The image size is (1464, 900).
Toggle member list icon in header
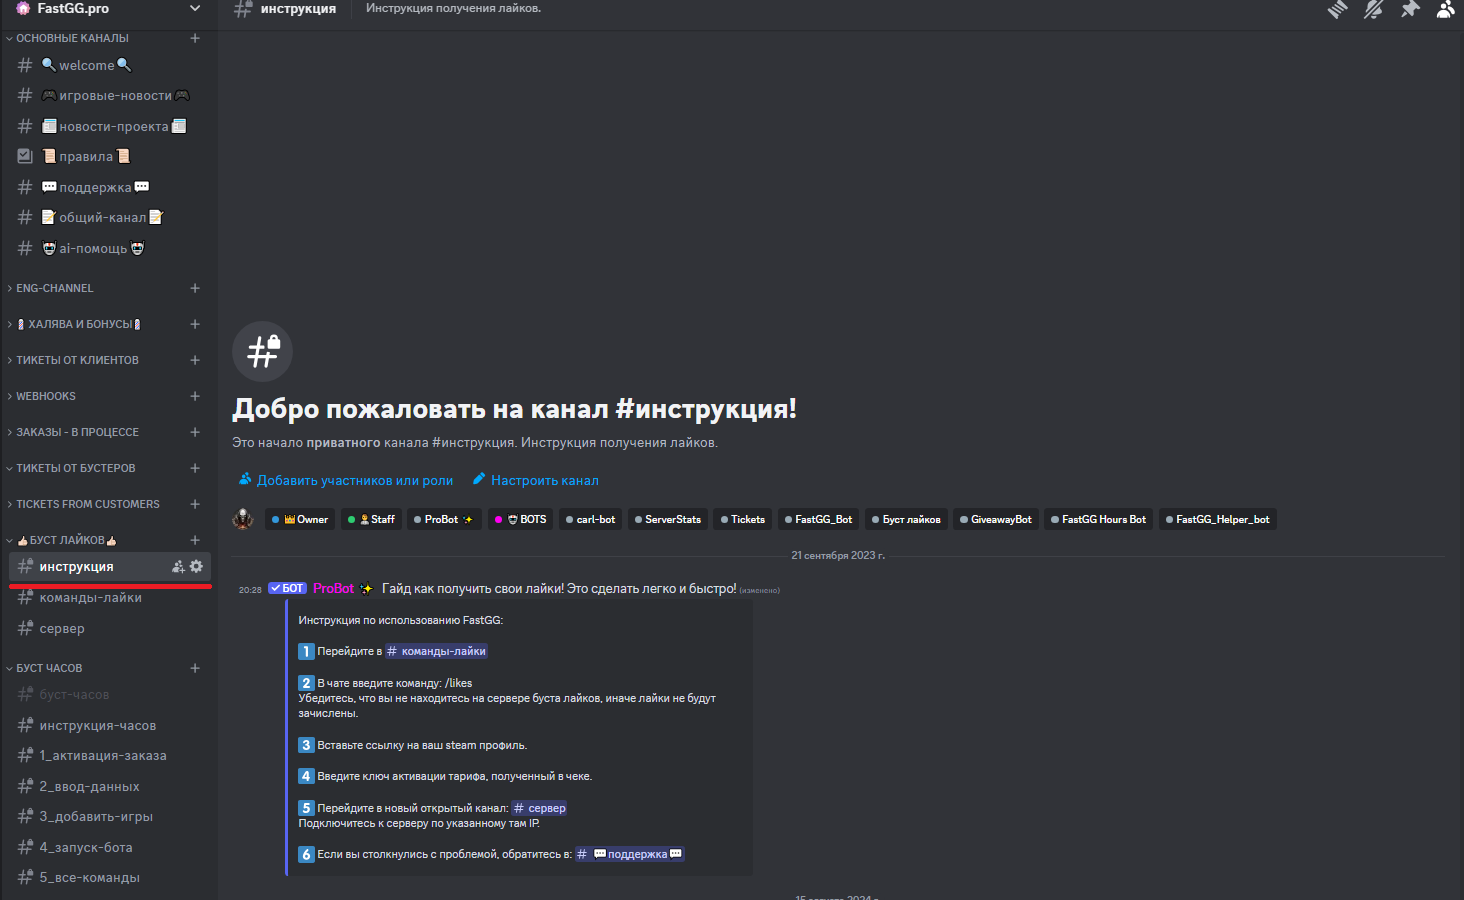(1446, 9)
